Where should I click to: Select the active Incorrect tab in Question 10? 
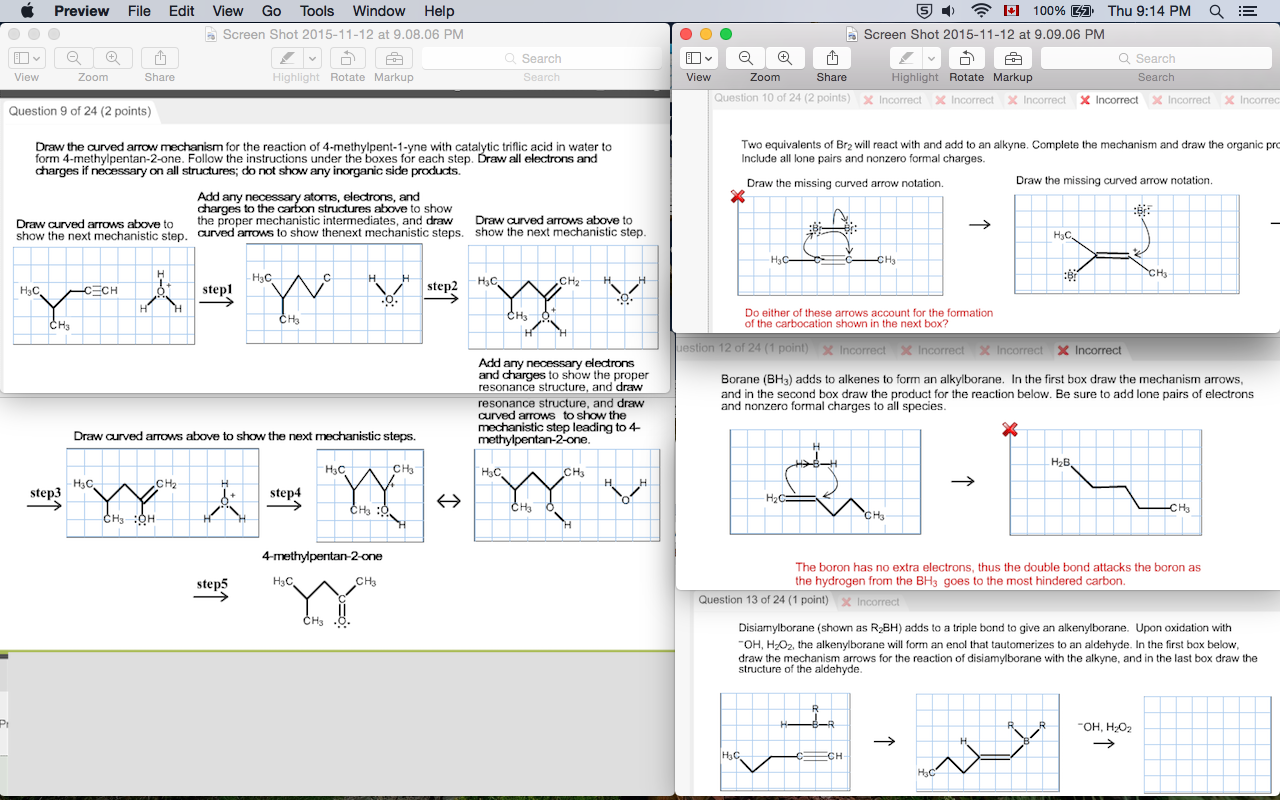click(1109, 100)
